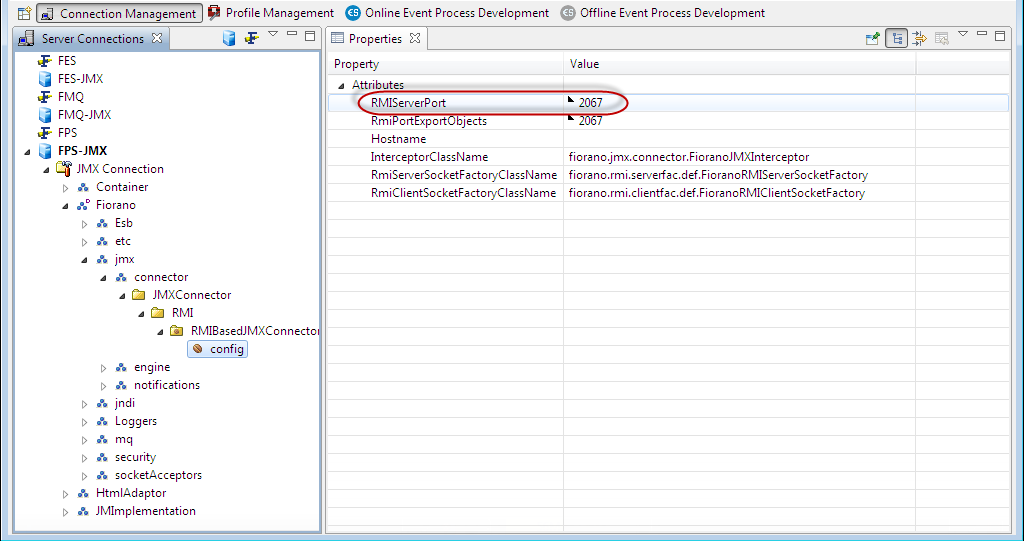Open the Properties view menu arrow
Image resolution: width=1024 pixels, height=541 pixels.
click(963, 35)
